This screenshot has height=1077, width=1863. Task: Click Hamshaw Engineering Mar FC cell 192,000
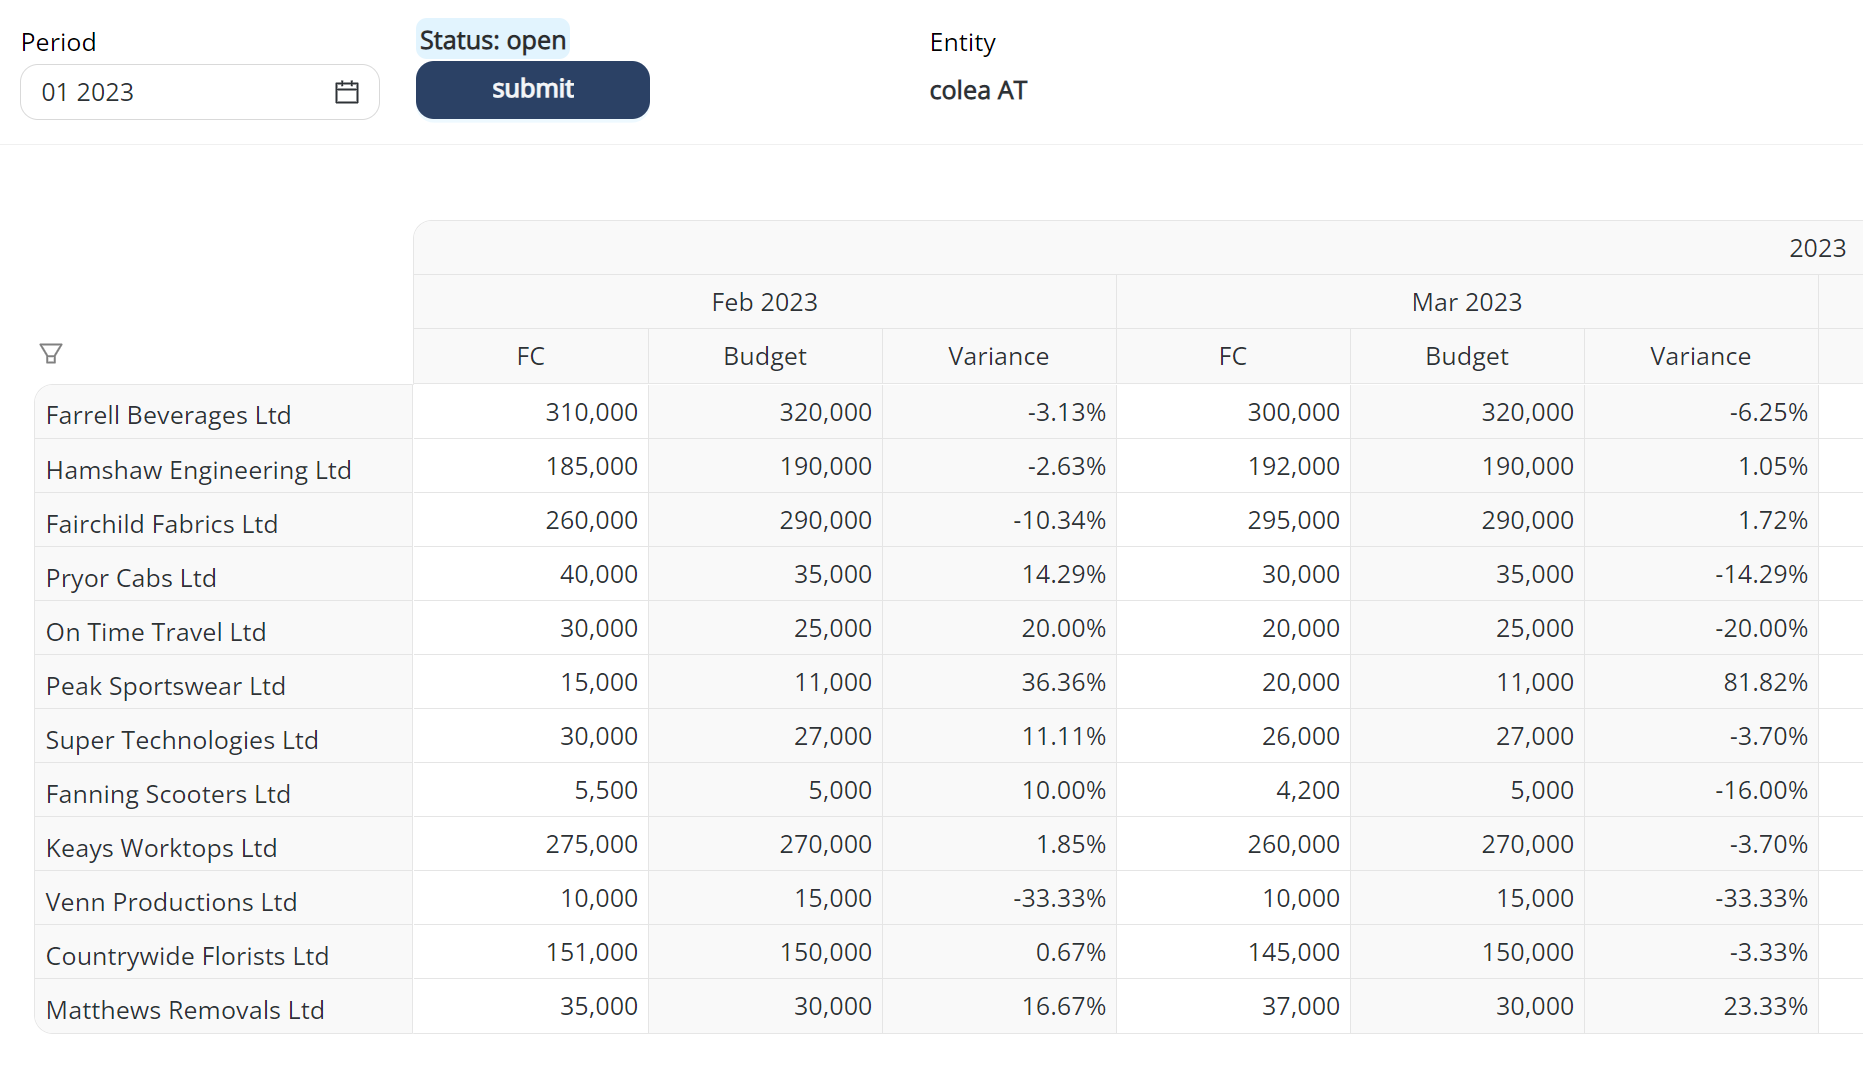[1233, 466]
